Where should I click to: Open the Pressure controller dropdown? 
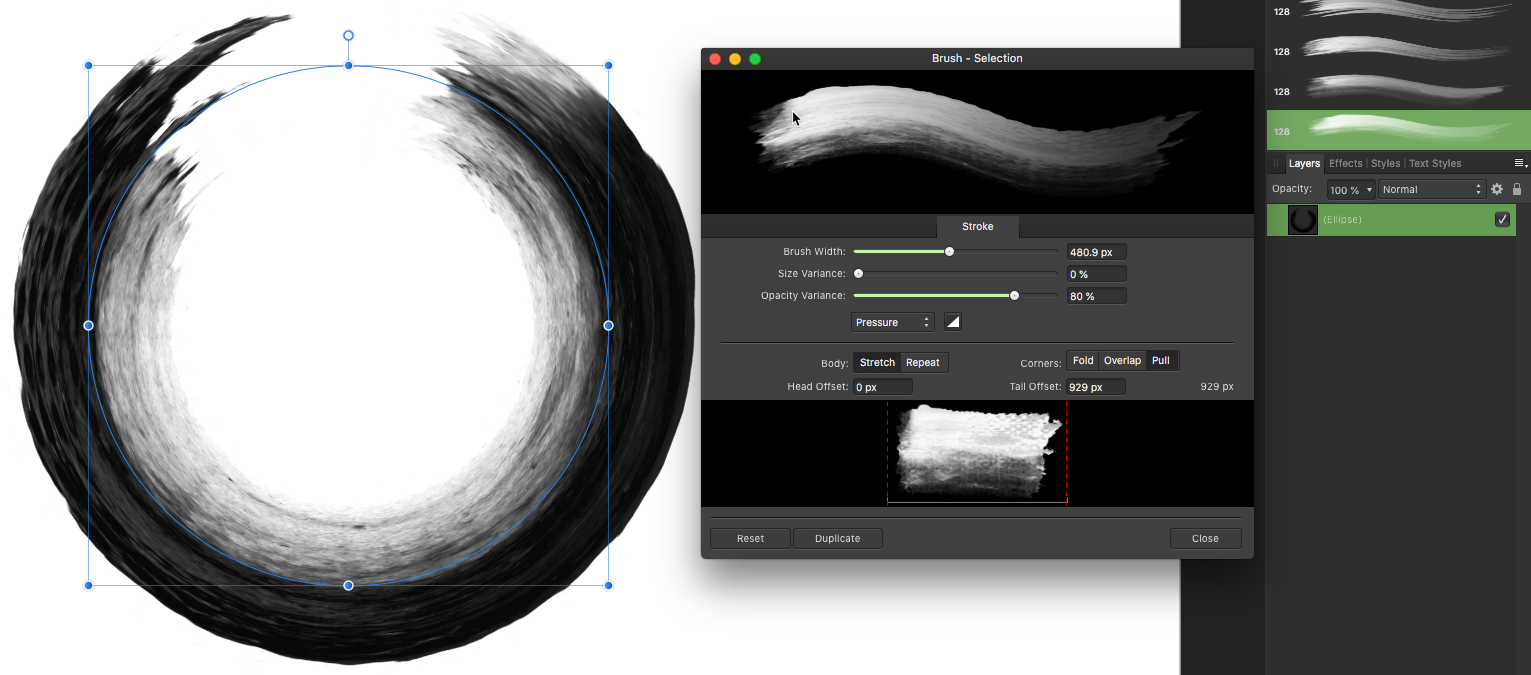[892, 322]
